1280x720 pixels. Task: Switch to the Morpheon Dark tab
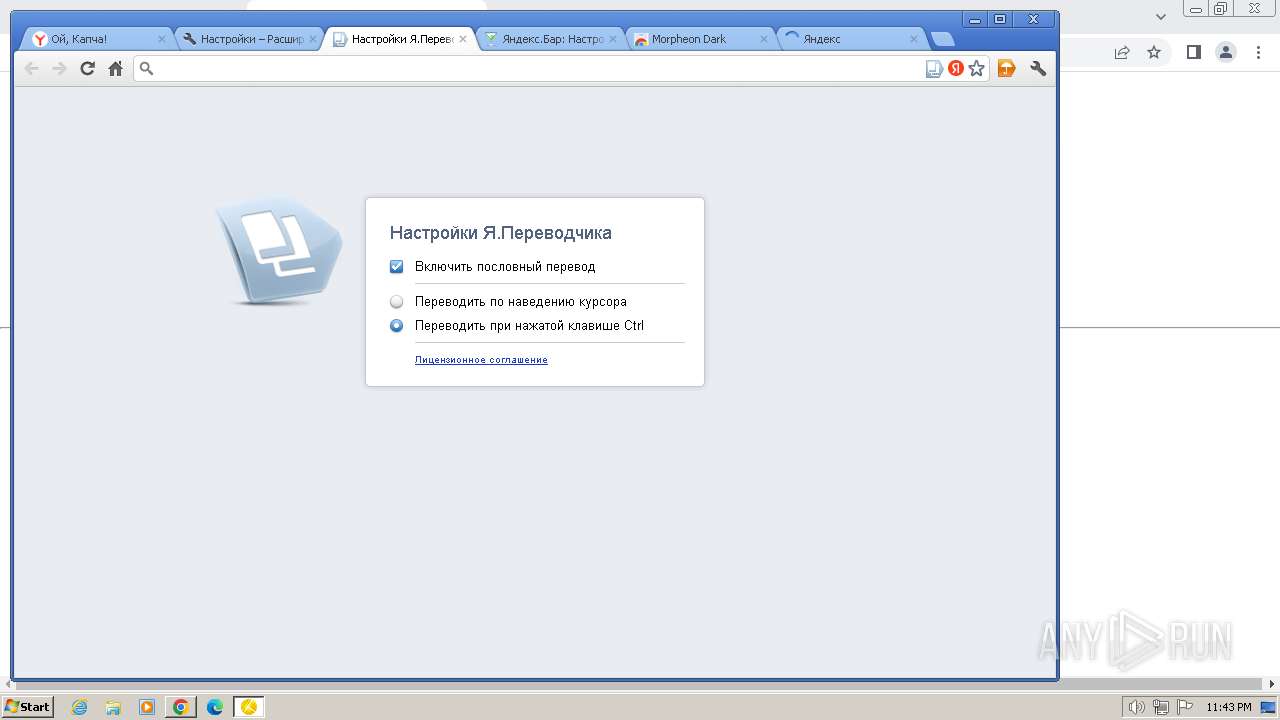click(700, 39)
